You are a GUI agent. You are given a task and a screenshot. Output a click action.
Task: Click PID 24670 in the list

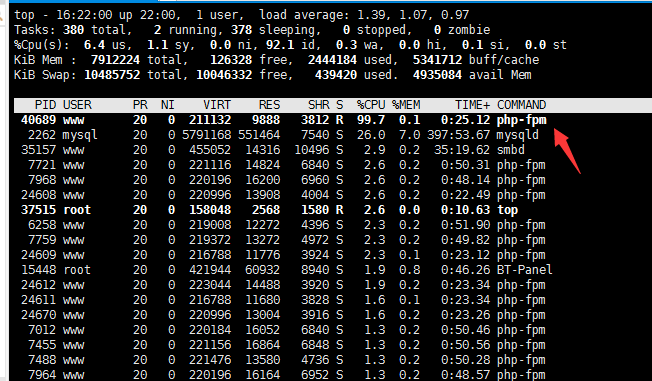pos(38,314)
